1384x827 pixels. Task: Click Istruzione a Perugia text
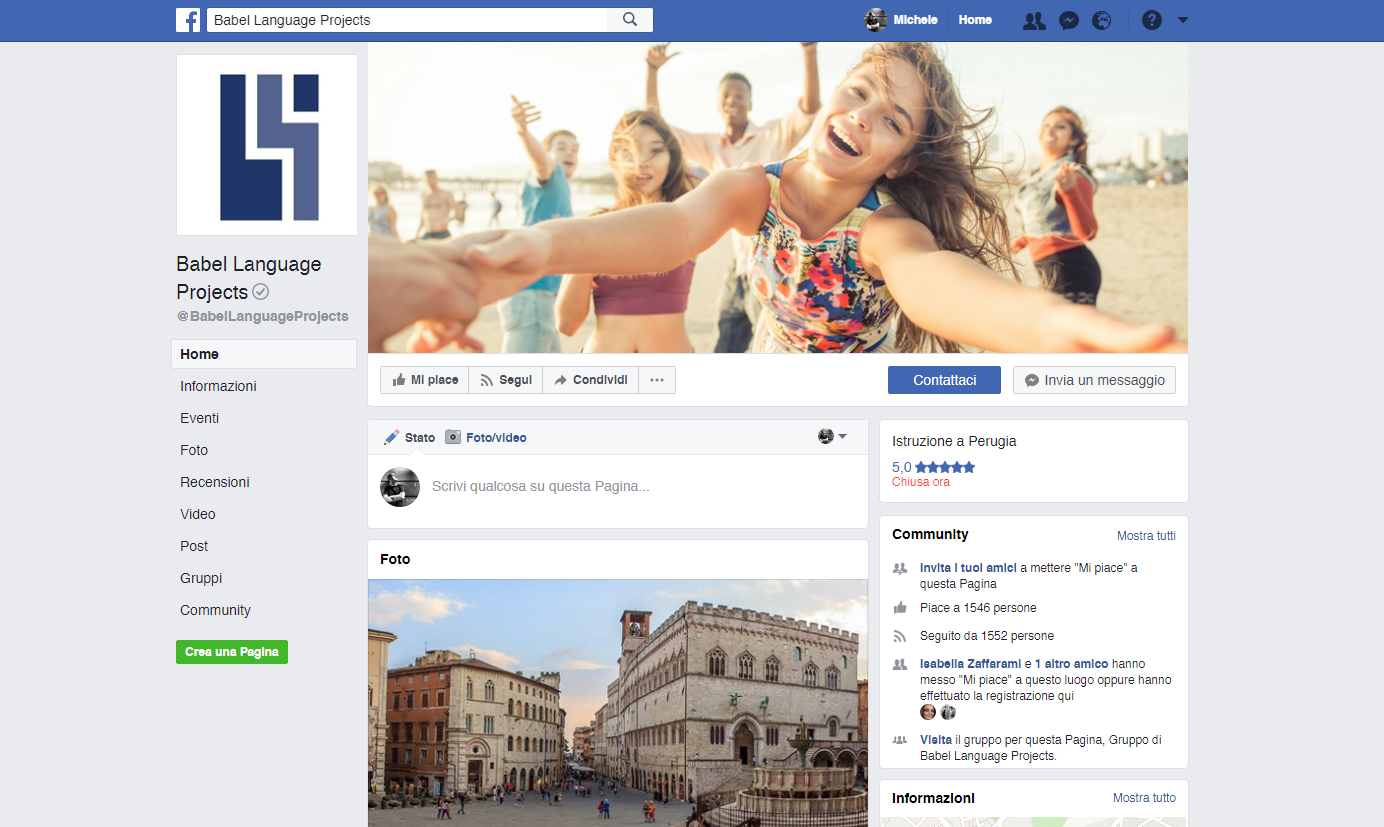pyautogui.click(x=954, y=441)
